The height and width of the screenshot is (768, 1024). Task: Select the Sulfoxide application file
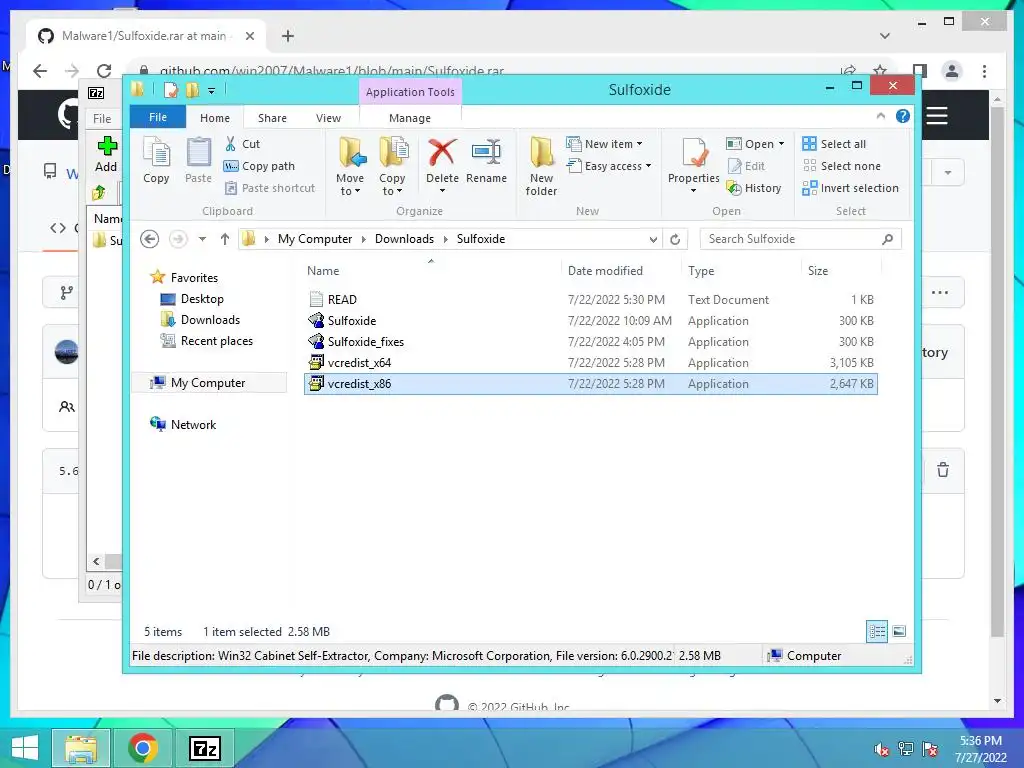click(590, 321)
